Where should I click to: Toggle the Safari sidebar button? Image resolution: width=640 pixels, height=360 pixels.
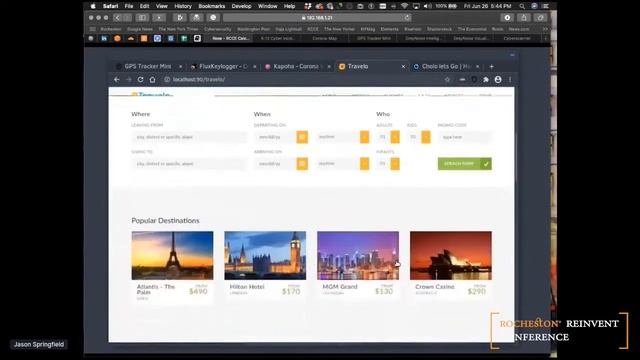click(x=142, y=18)
